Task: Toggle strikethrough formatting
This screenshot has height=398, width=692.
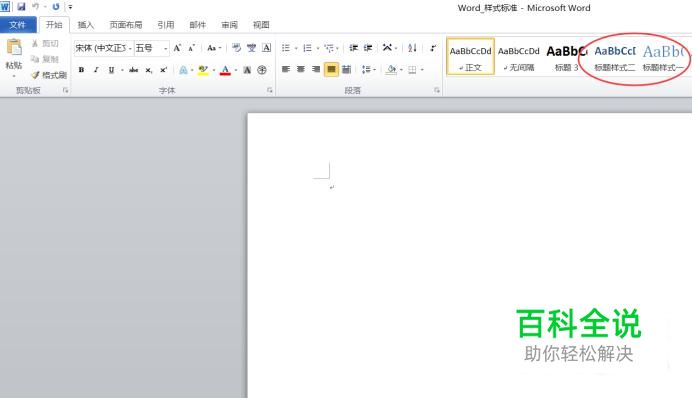Action: [x=134, y=70]
